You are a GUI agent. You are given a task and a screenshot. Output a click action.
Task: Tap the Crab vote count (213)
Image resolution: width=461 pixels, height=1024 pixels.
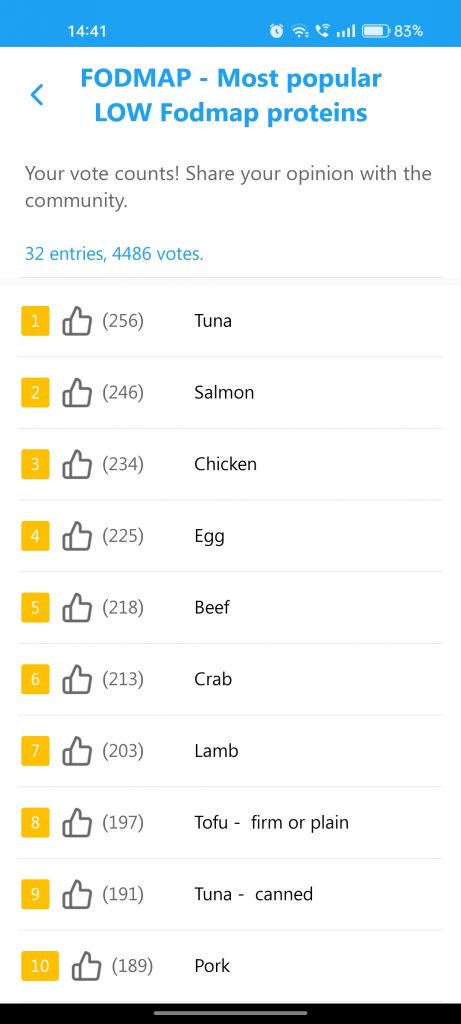coord(123,679)
